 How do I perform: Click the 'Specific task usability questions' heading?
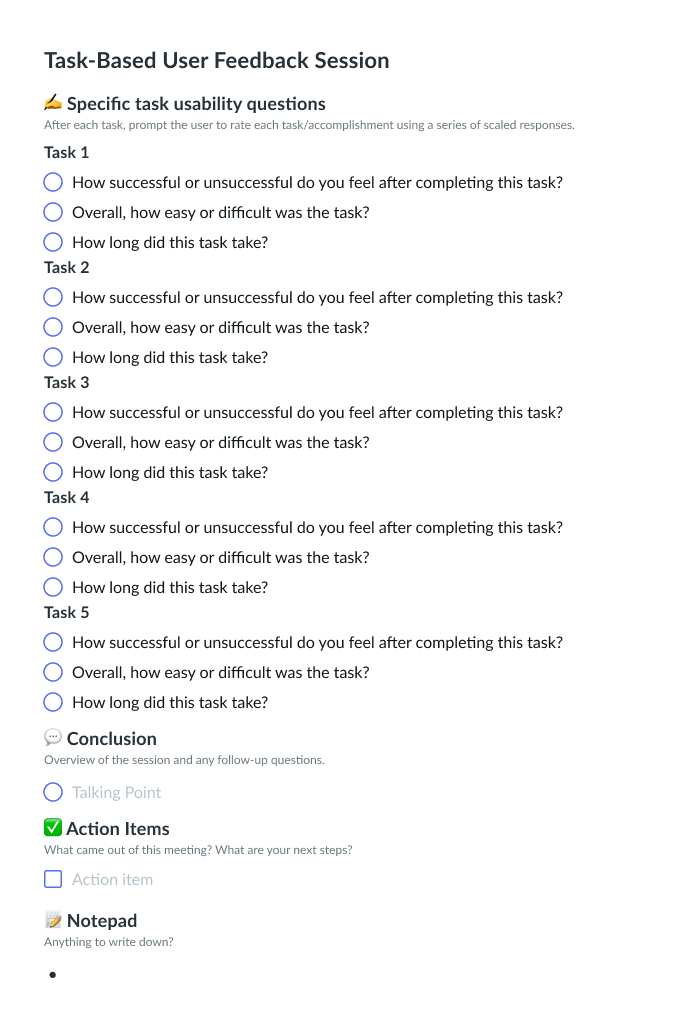196,103
